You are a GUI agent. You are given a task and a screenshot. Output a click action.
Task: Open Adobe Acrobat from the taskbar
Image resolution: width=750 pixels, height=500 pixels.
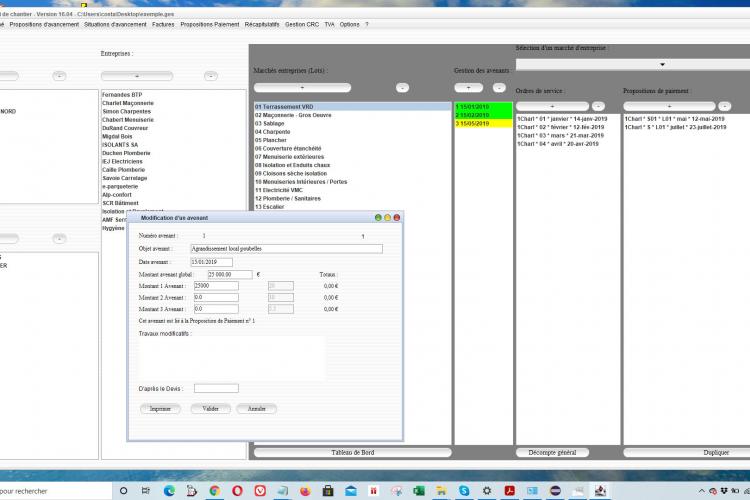click(509, 490)
